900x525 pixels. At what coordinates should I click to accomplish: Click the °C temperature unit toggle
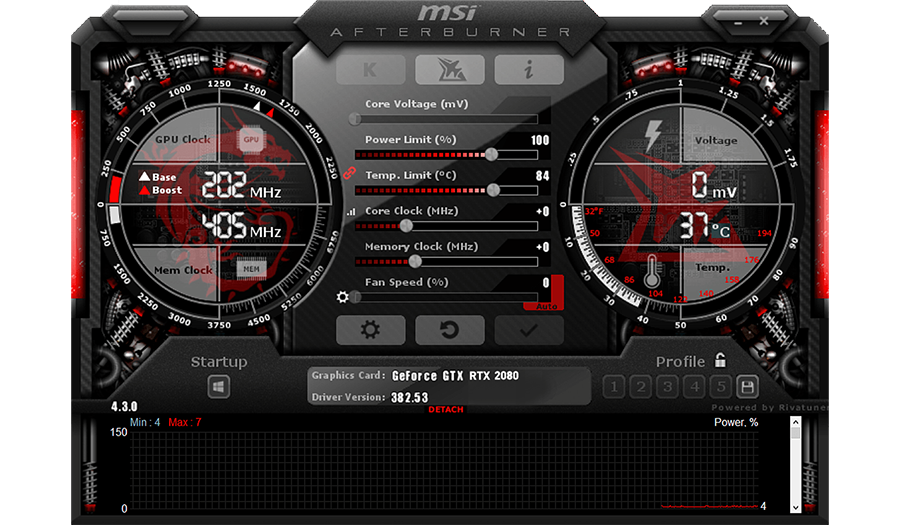pyautogui.click(x=721, y=231)
